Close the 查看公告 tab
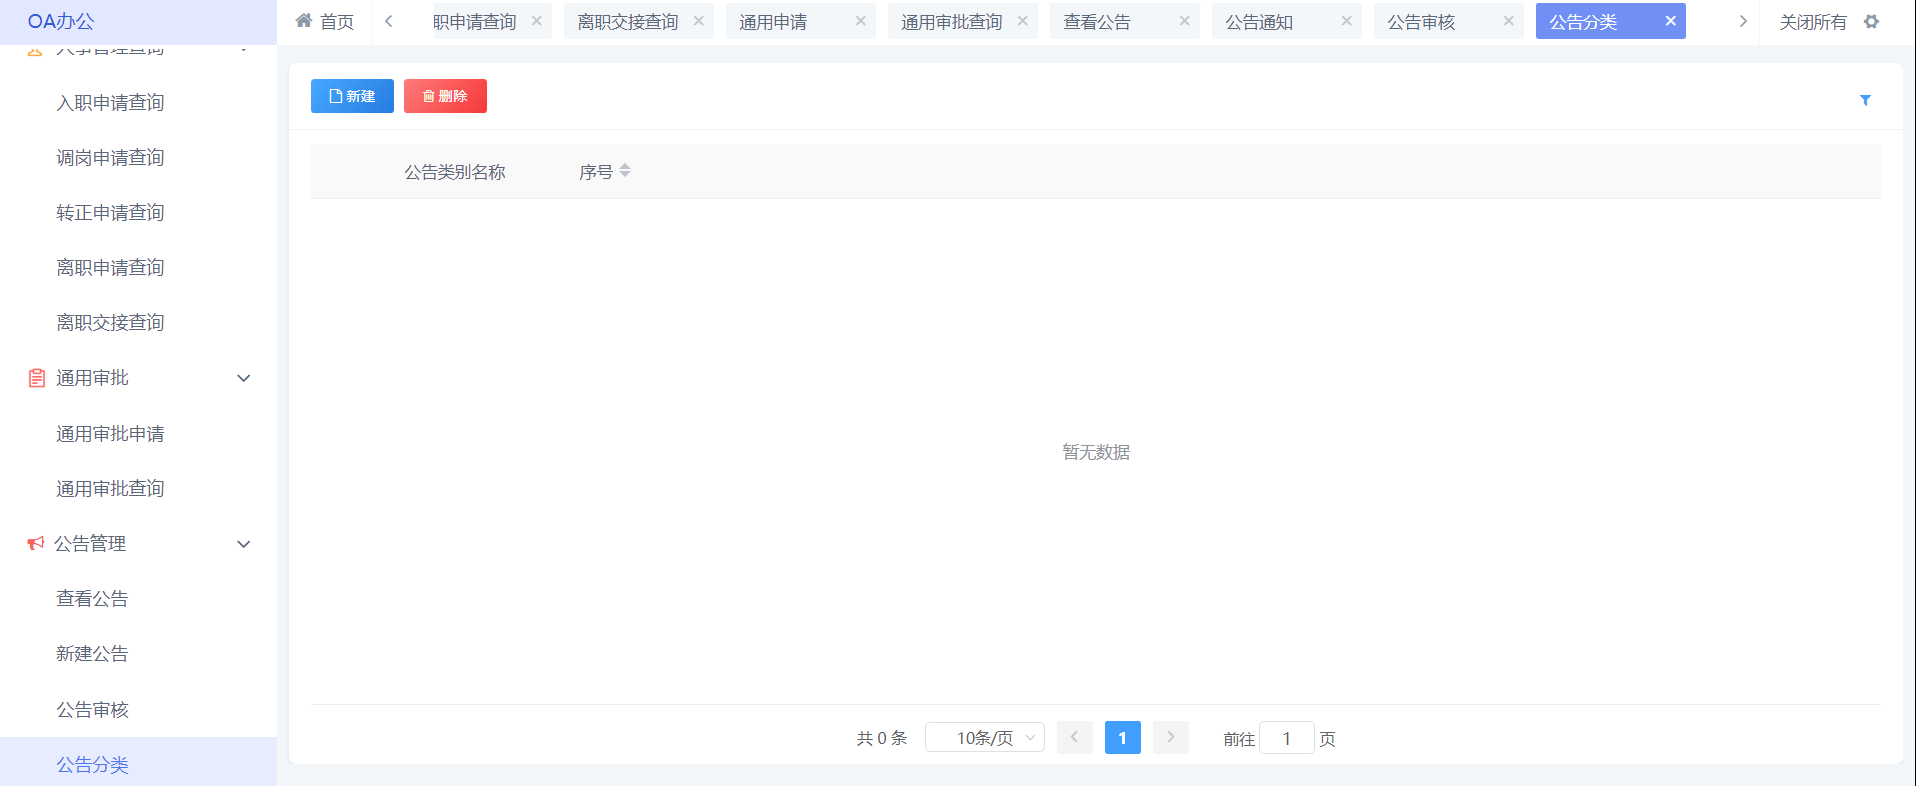The height and width of the screenshot is (786, 1916). pos(1184,21)
